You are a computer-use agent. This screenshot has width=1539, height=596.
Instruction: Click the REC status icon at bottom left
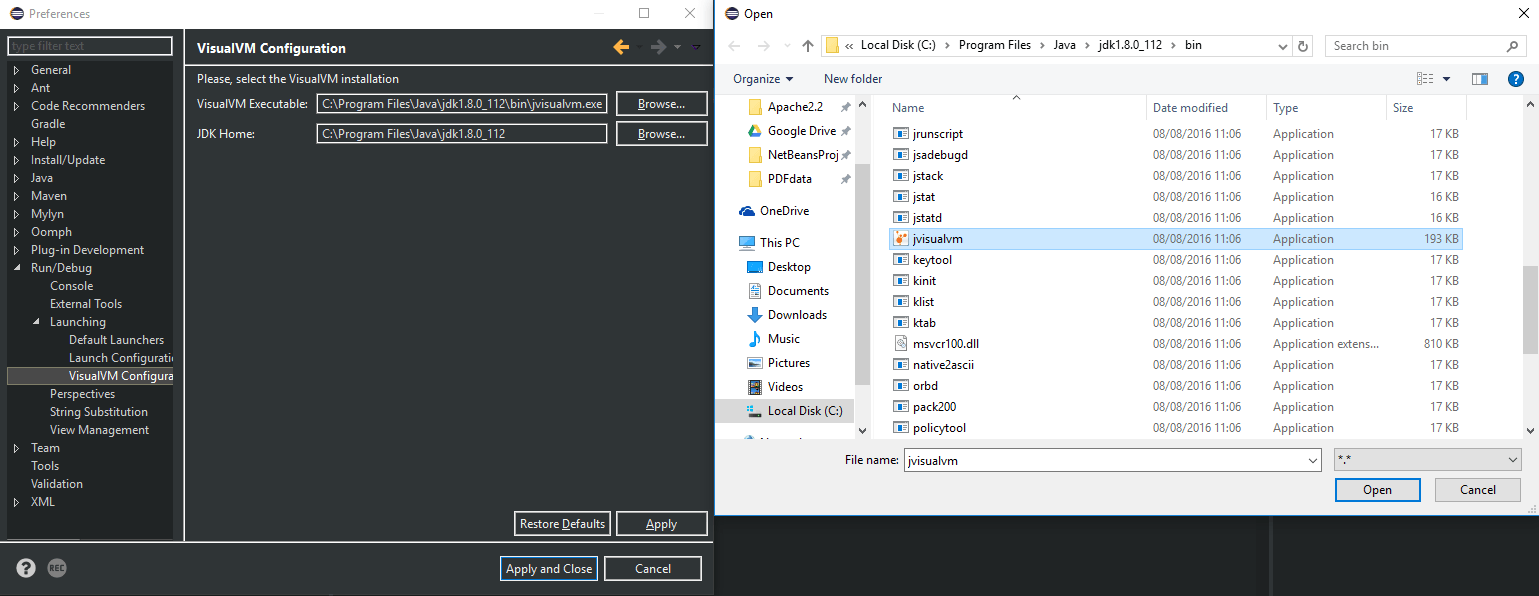56,568
